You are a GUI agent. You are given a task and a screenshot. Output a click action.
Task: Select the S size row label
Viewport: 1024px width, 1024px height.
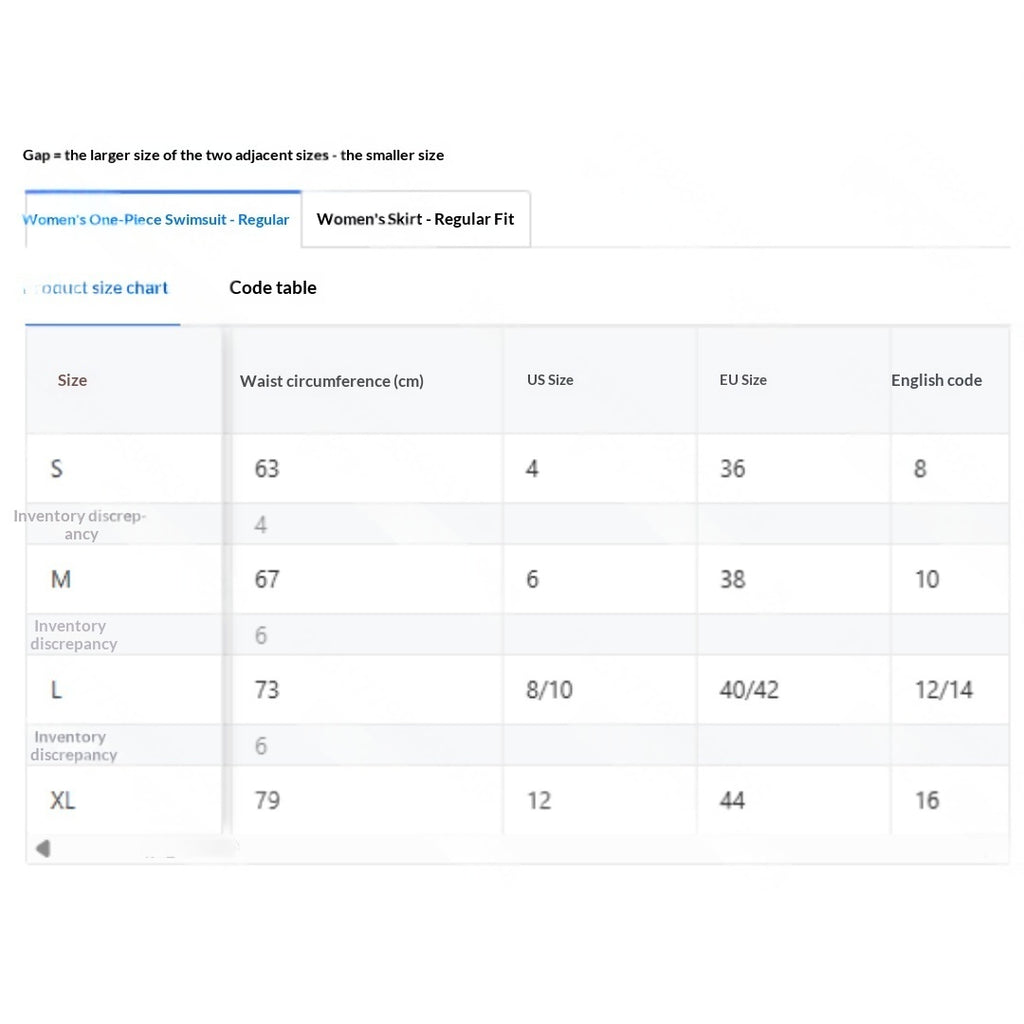coord(57,469)
